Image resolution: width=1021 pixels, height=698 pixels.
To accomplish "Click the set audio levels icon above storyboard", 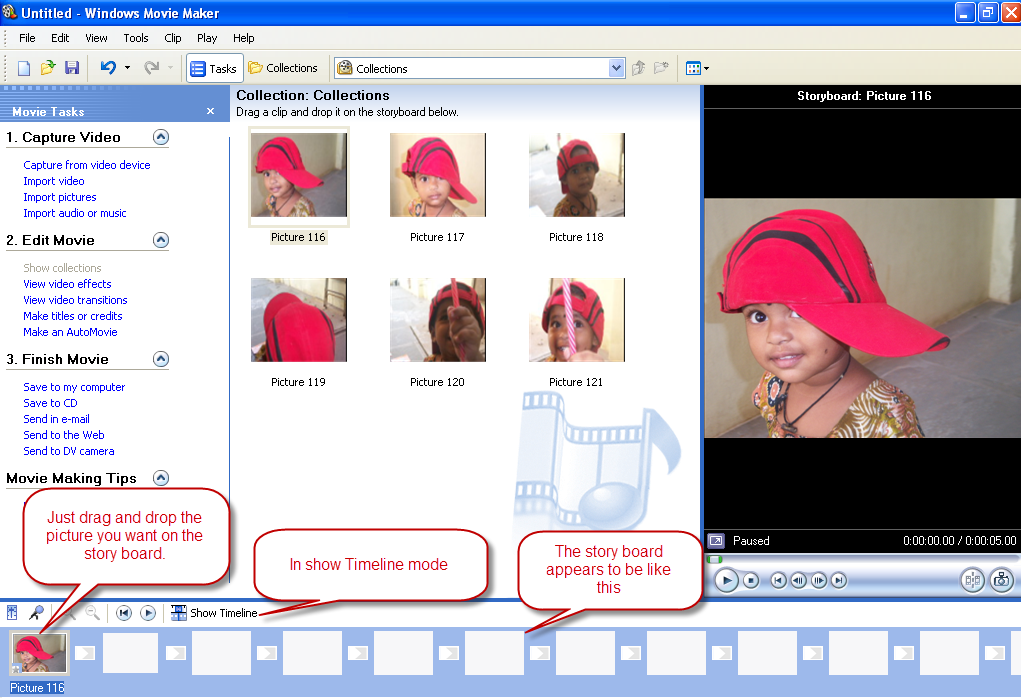I will click(x=11, y=613).
